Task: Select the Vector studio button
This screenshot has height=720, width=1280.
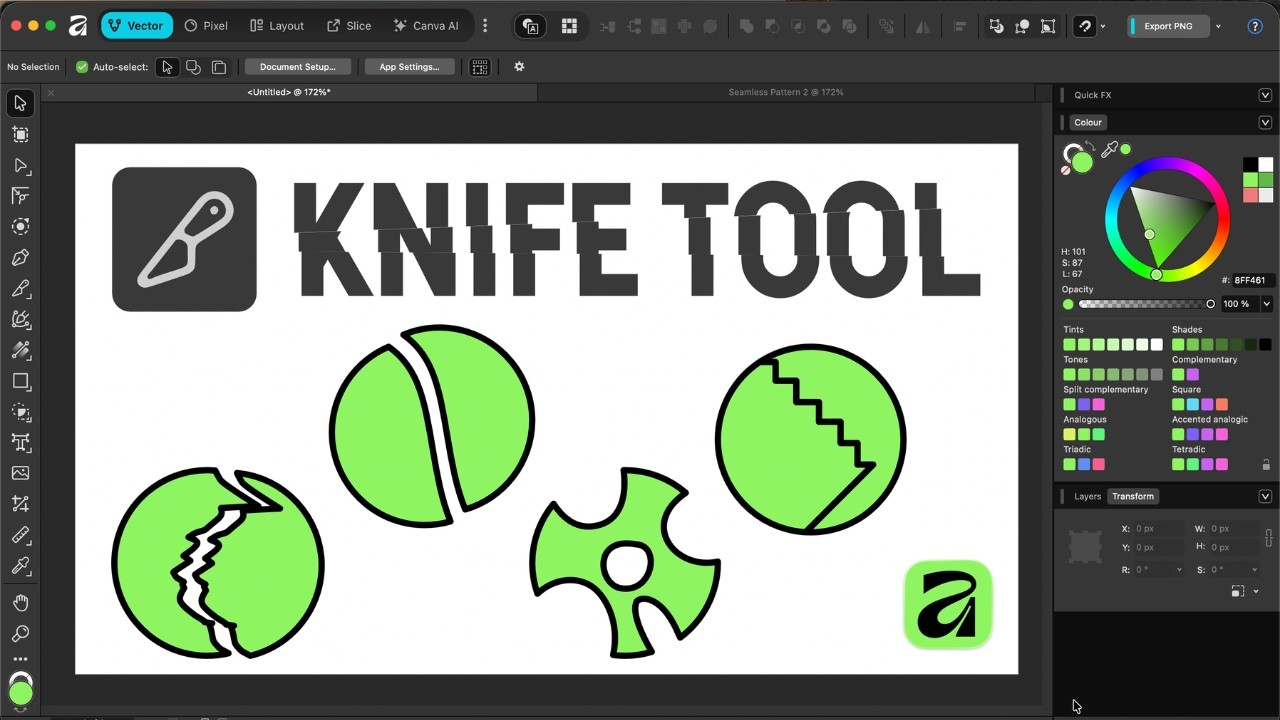Action: pyautogui.click(x=136, y=26)
